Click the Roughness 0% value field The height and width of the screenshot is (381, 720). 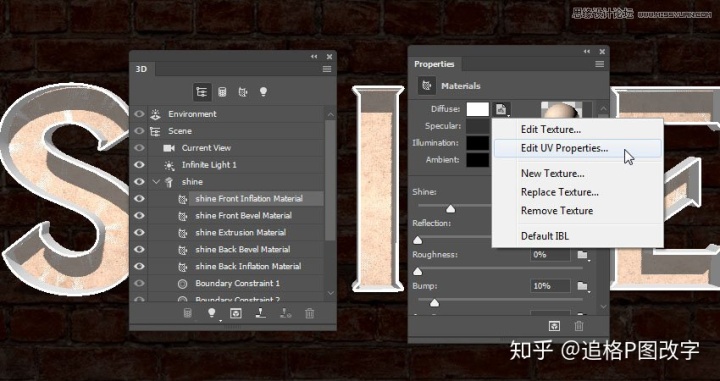point(550,255)
